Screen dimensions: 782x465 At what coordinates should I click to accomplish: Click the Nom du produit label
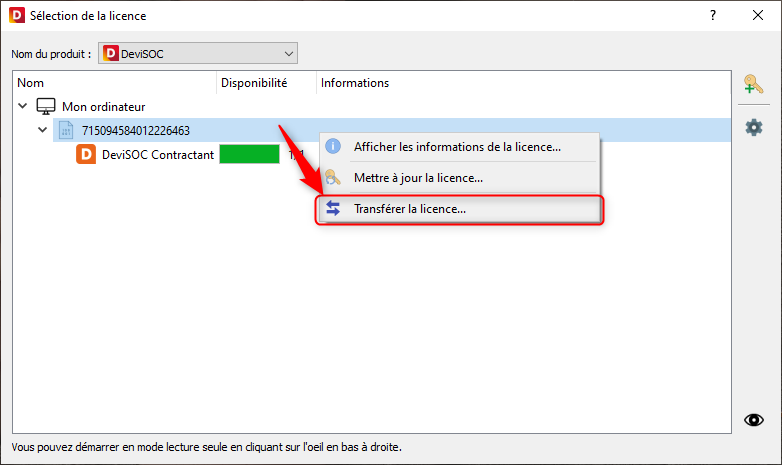tap(51, 54)
